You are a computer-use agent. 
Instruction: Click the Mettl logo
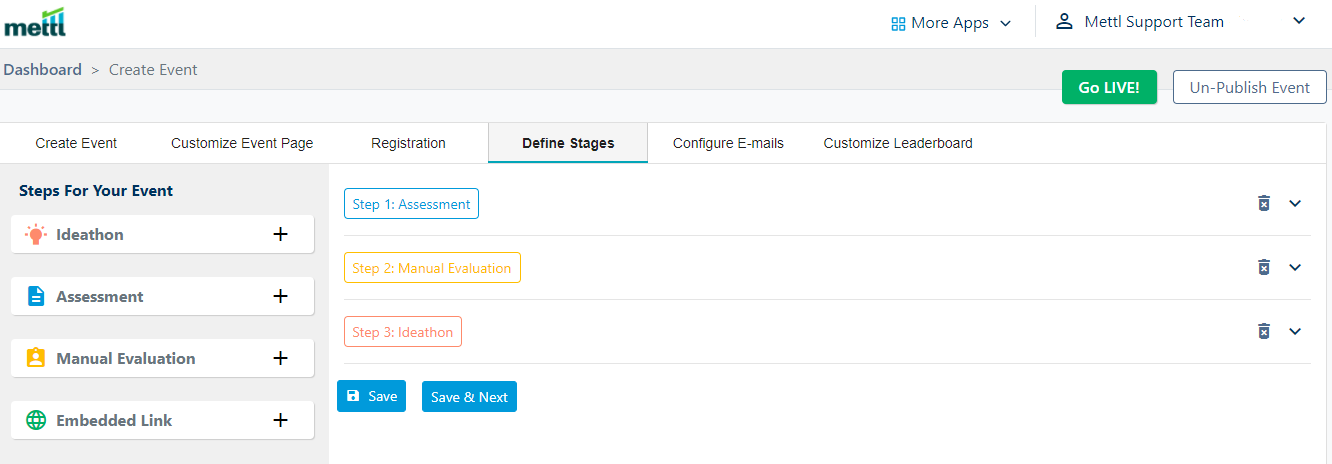click(35, 22)
